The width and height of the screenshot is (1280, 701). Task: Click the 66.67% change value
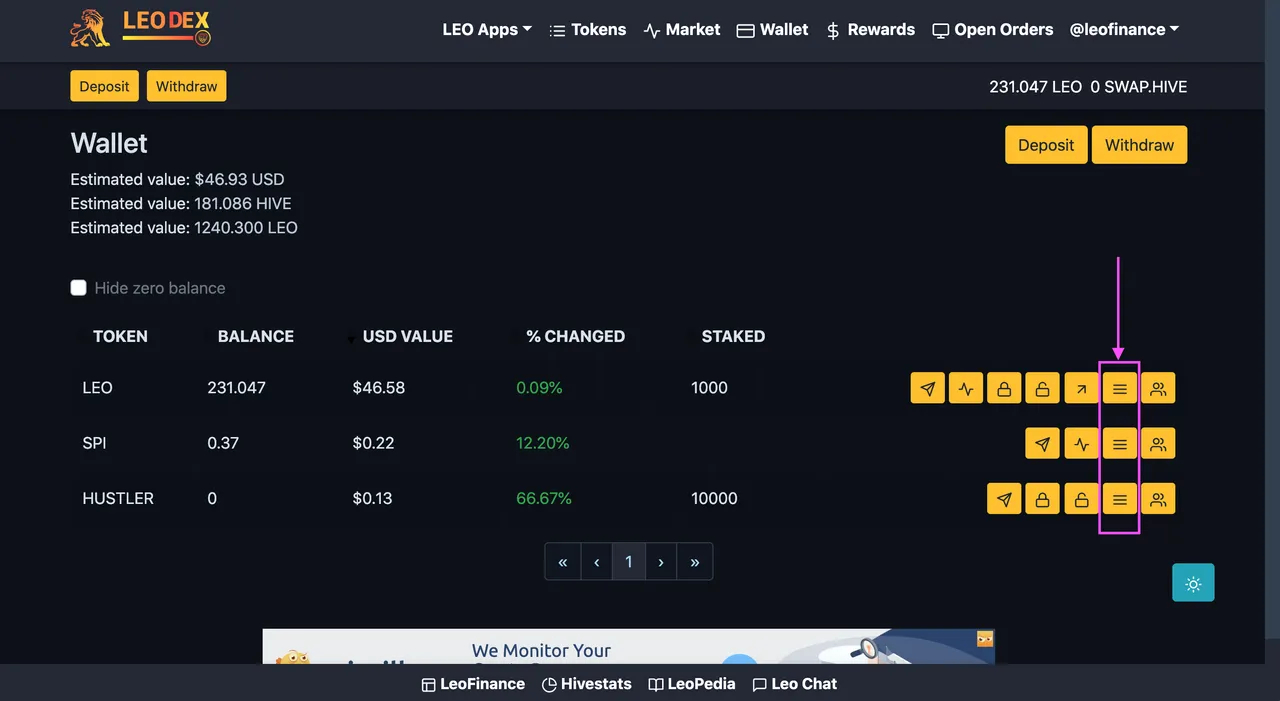click(x=544, y=498)
